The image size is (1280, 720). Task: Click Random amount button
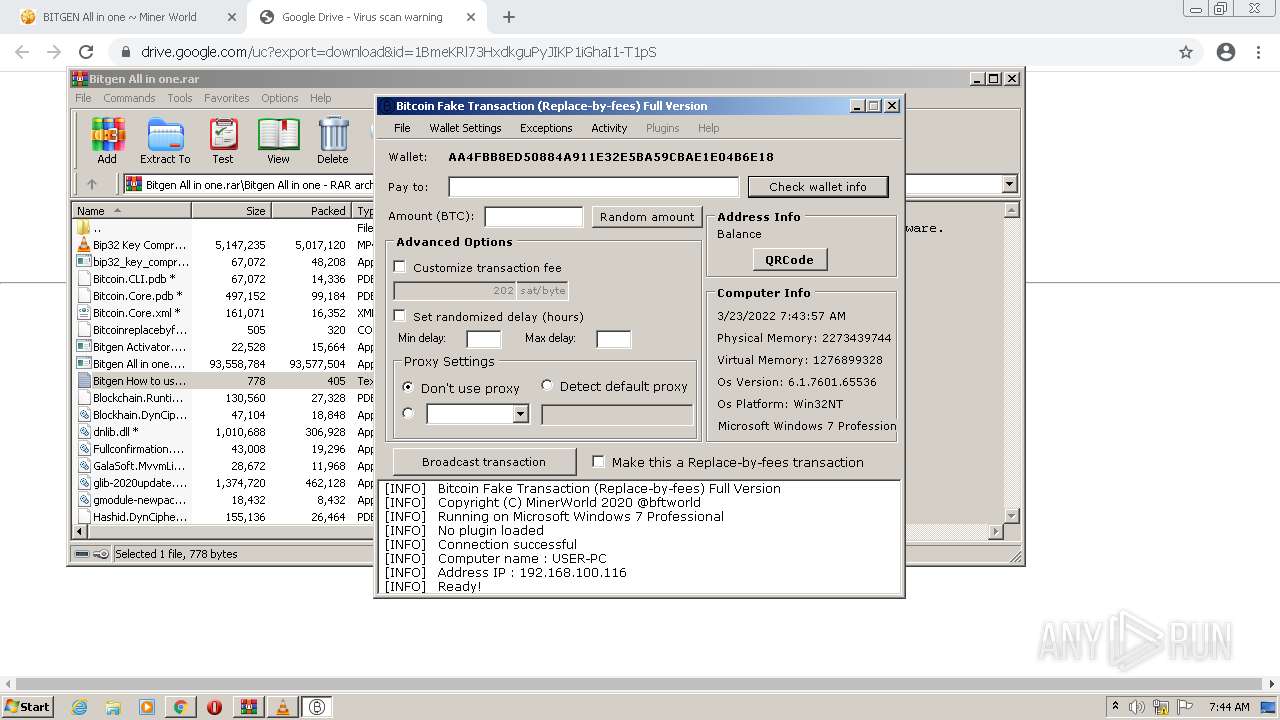[647, 217]
